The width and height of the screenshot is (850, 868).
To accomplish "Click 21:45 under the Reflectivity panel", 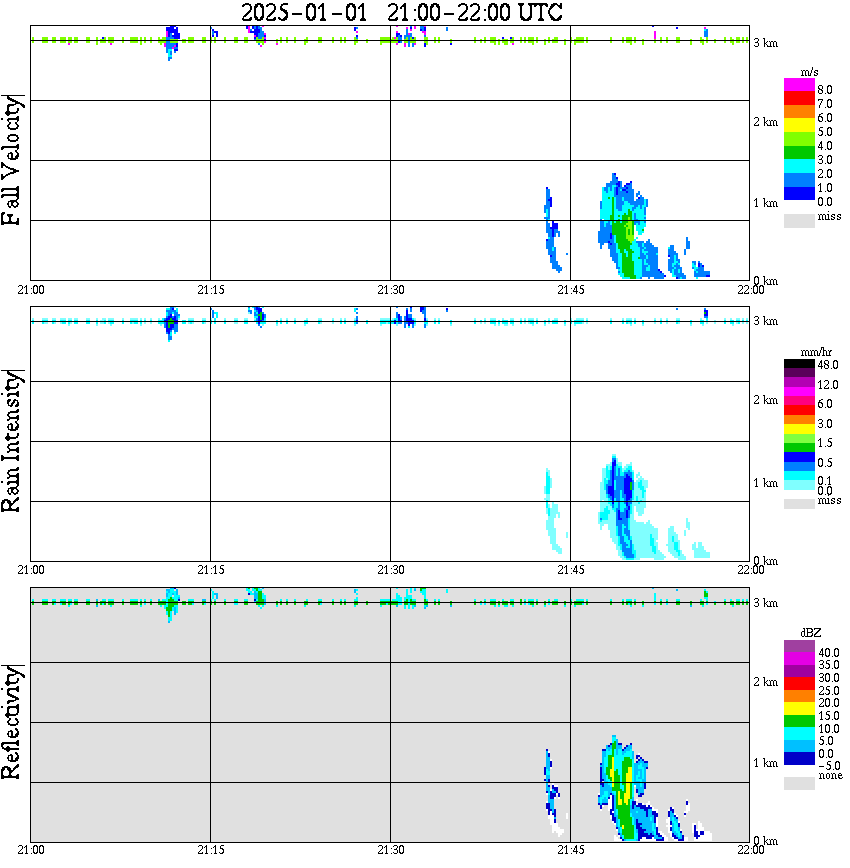I will pos(571,850).
